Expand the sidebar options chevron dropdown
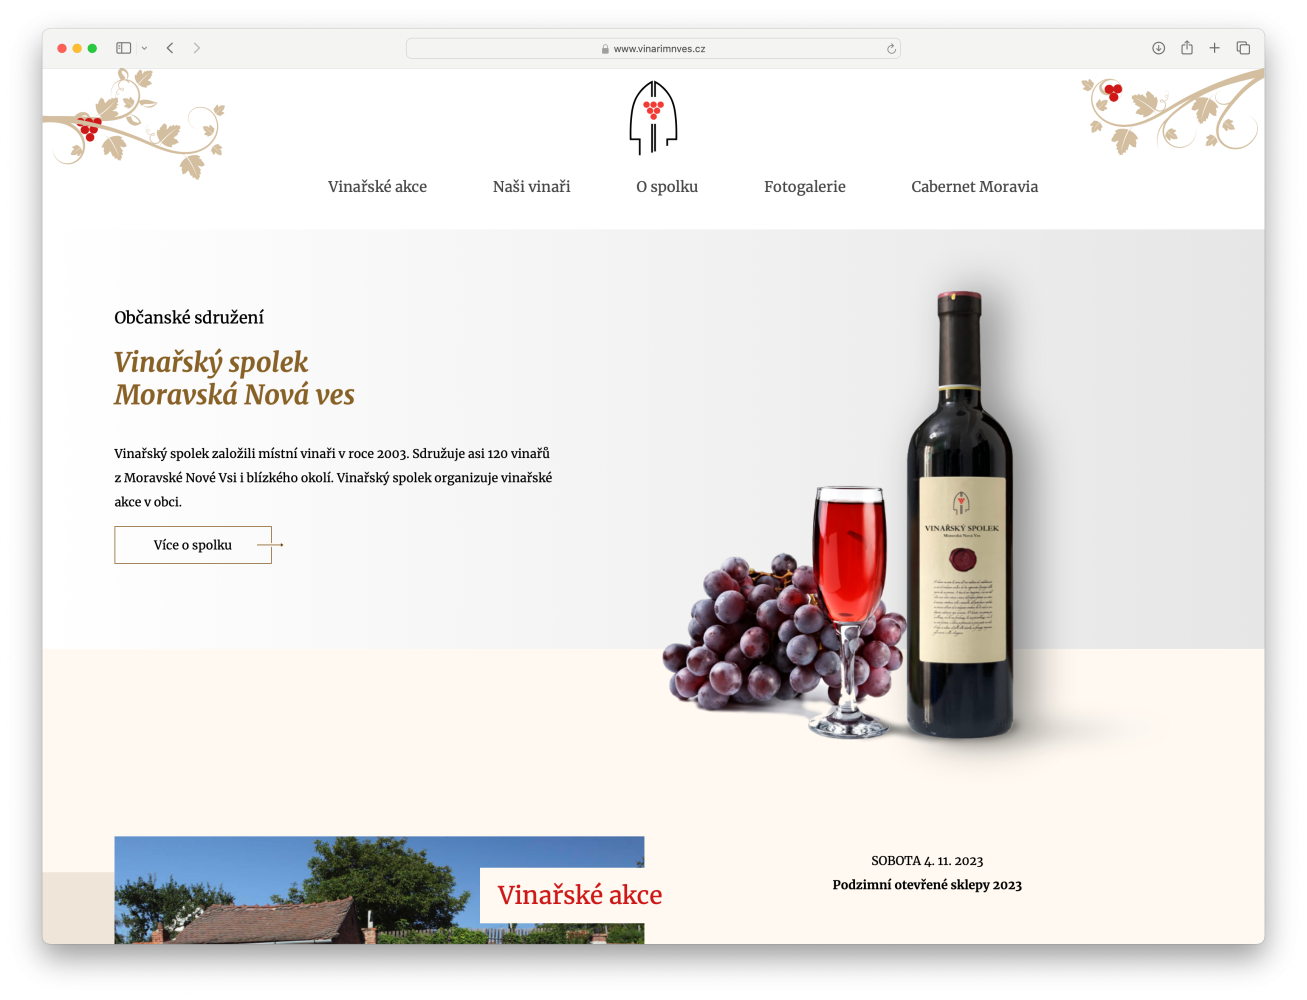 (144, 48)
